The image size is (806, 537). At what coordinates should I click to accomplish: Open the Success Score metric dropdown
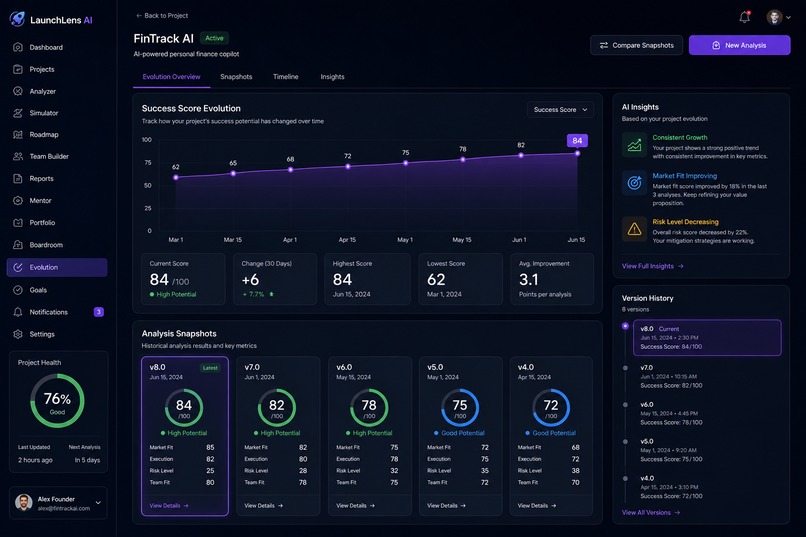pyautogui.click(x=560, y=109)
